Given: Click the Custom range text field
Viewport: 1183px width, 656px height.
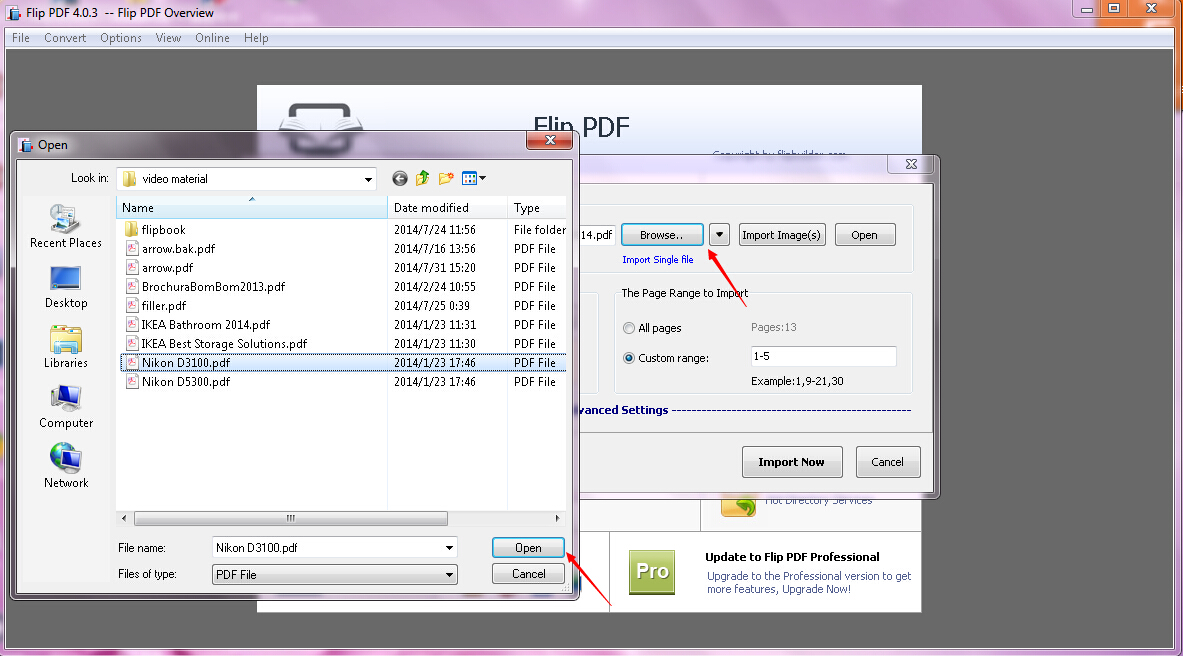Looking at the screenshot, I should click(x=823, y=356).
